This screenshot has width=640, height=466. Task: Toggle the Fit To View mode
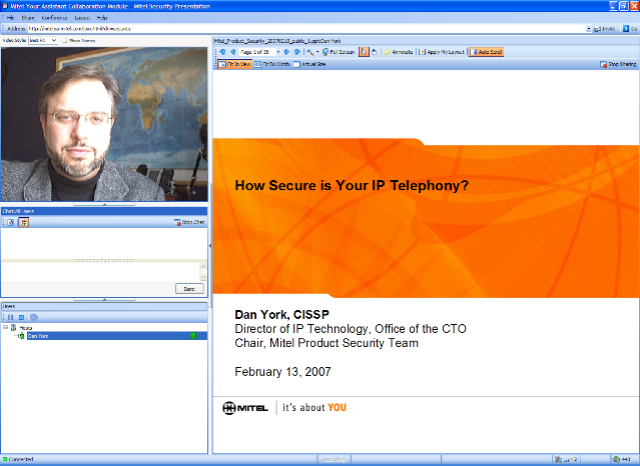tap(234, 64)
